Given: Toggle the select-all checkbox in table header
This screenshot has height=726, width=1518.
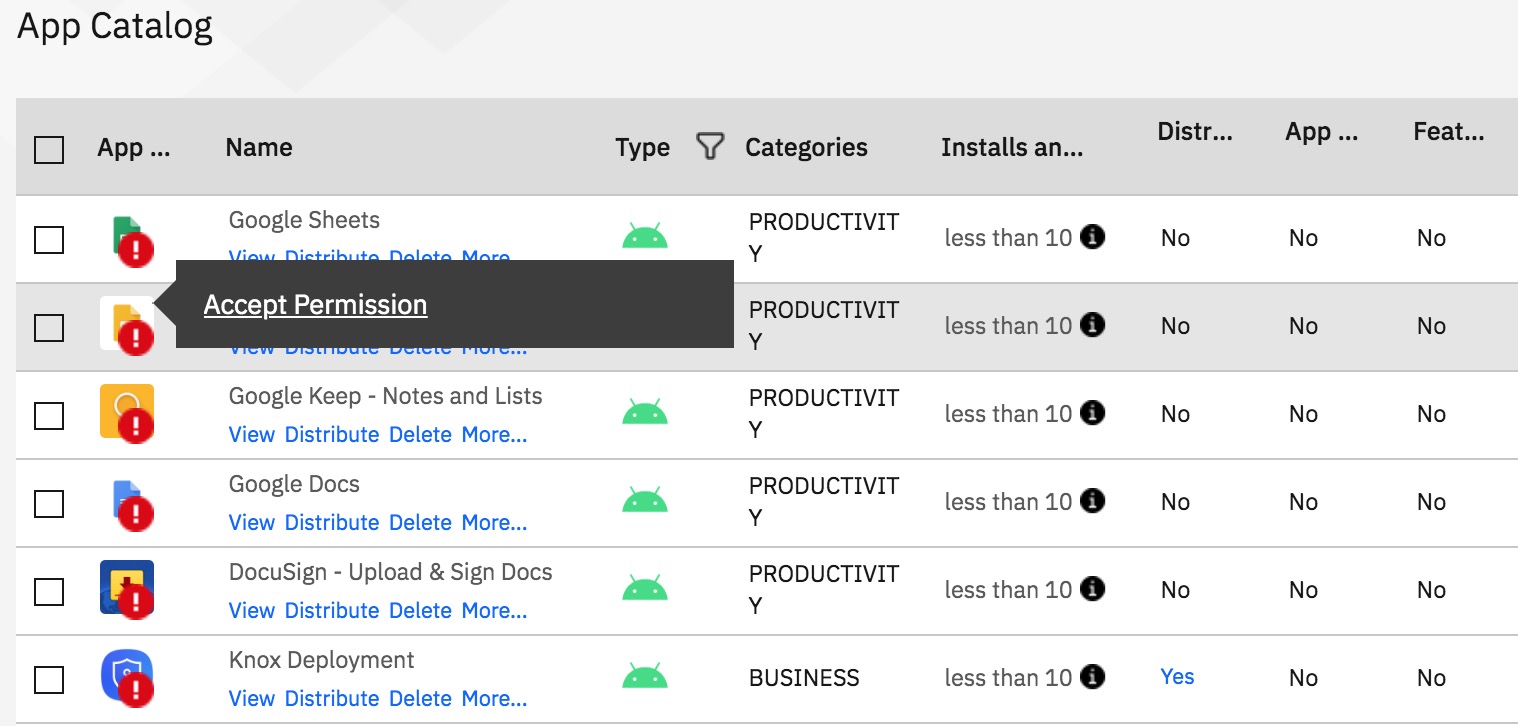Looking at the screenshot, I should coord(49,150).
